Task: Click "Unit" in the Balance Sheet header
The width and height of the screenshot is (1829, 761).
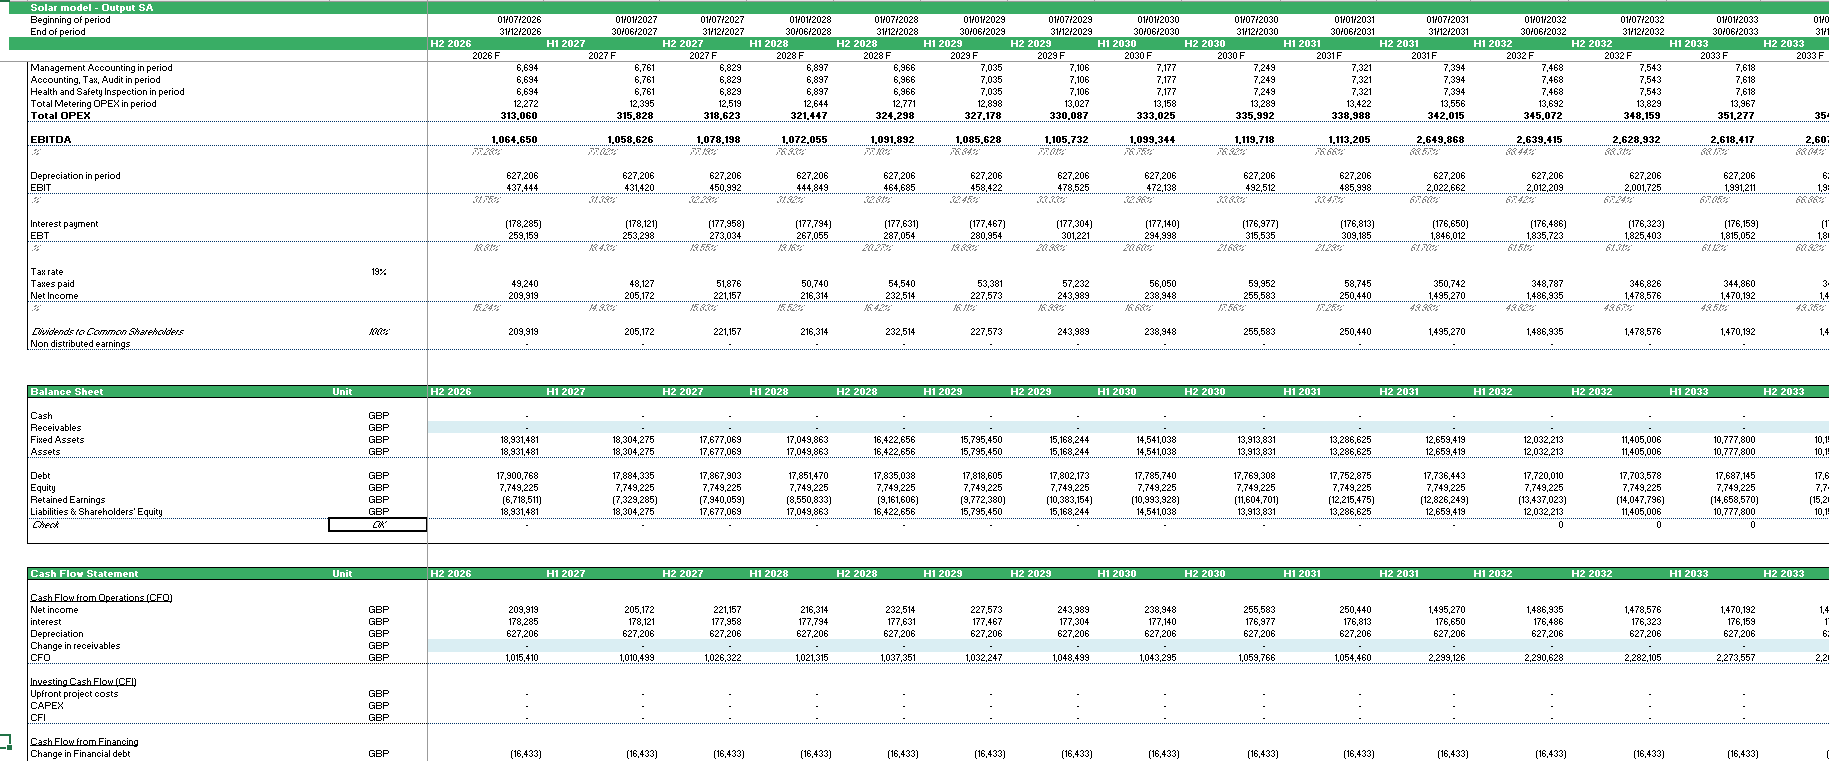Action: 342,392
